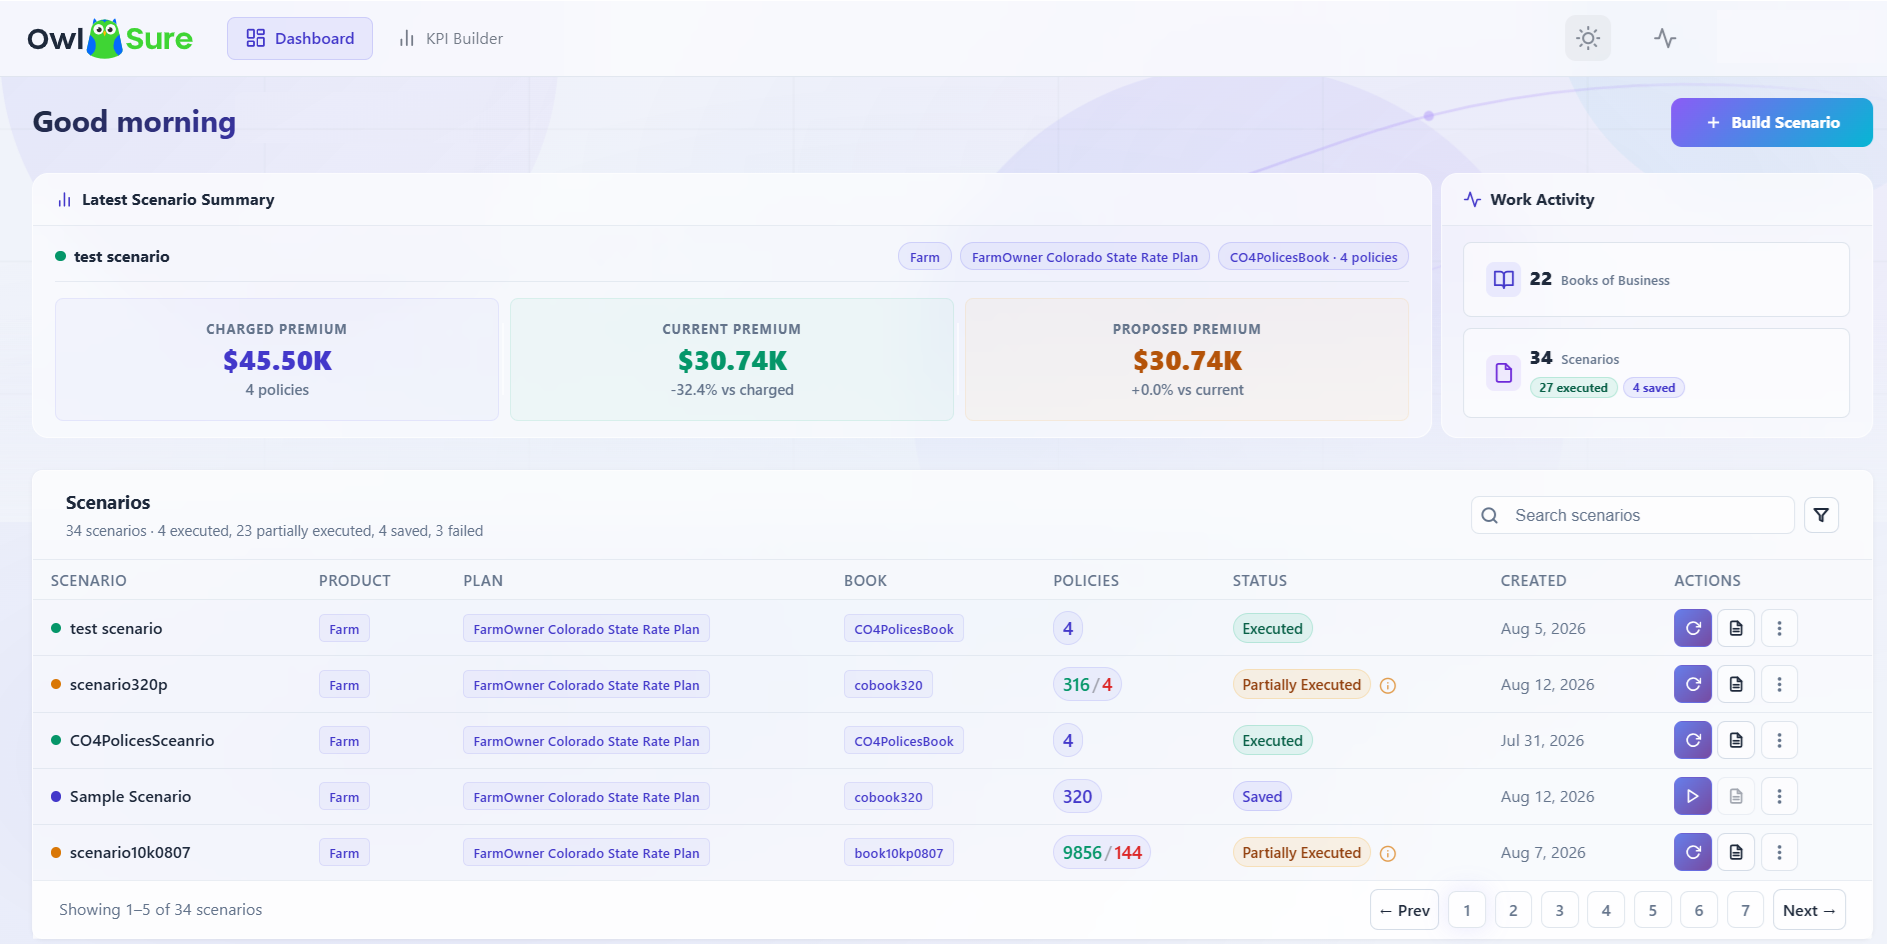Open CO4PolicesSceanrio document icon

click(x=1736, y=740)
